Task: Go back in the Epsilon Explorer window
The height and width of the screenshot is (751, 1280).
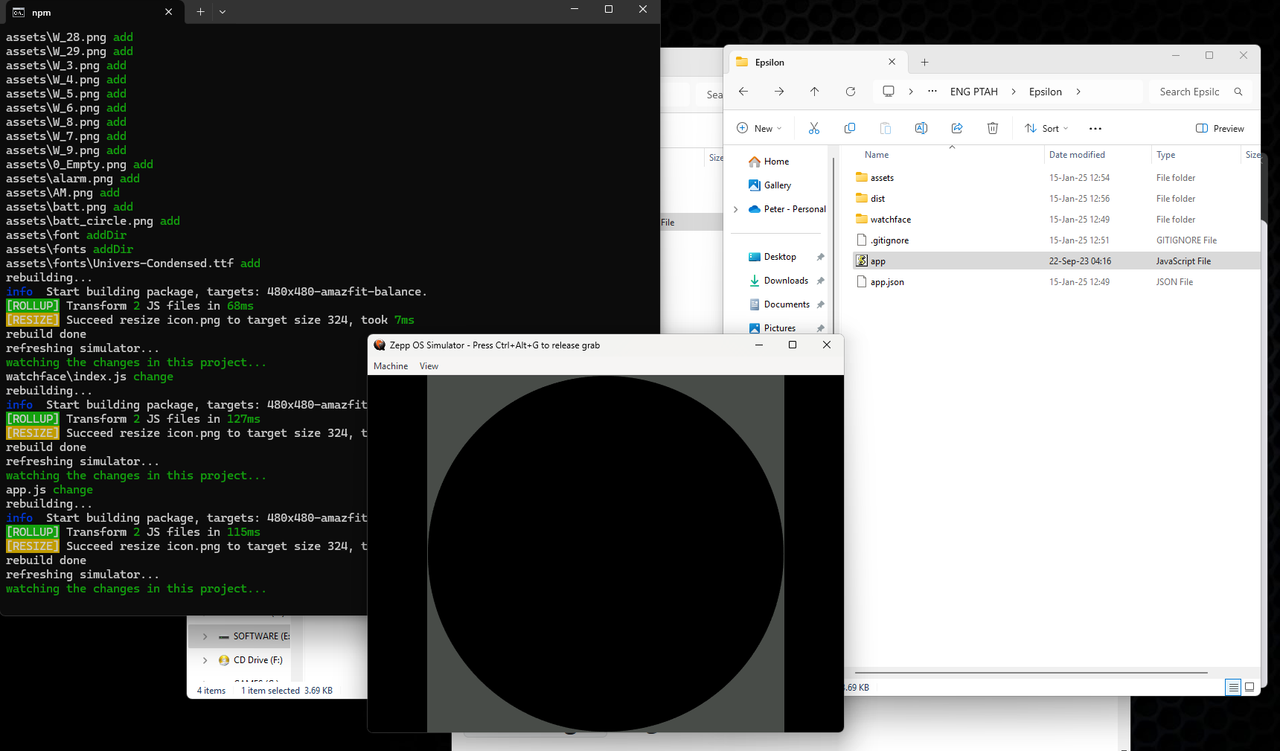Action: tap(743, 91)
